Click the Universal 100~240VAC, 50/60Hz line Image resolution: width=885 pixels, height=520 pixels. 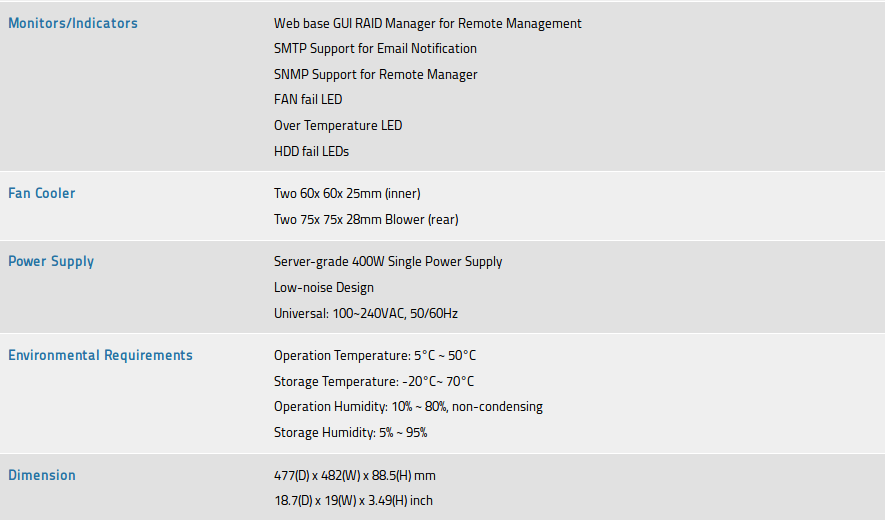[366, 314]
